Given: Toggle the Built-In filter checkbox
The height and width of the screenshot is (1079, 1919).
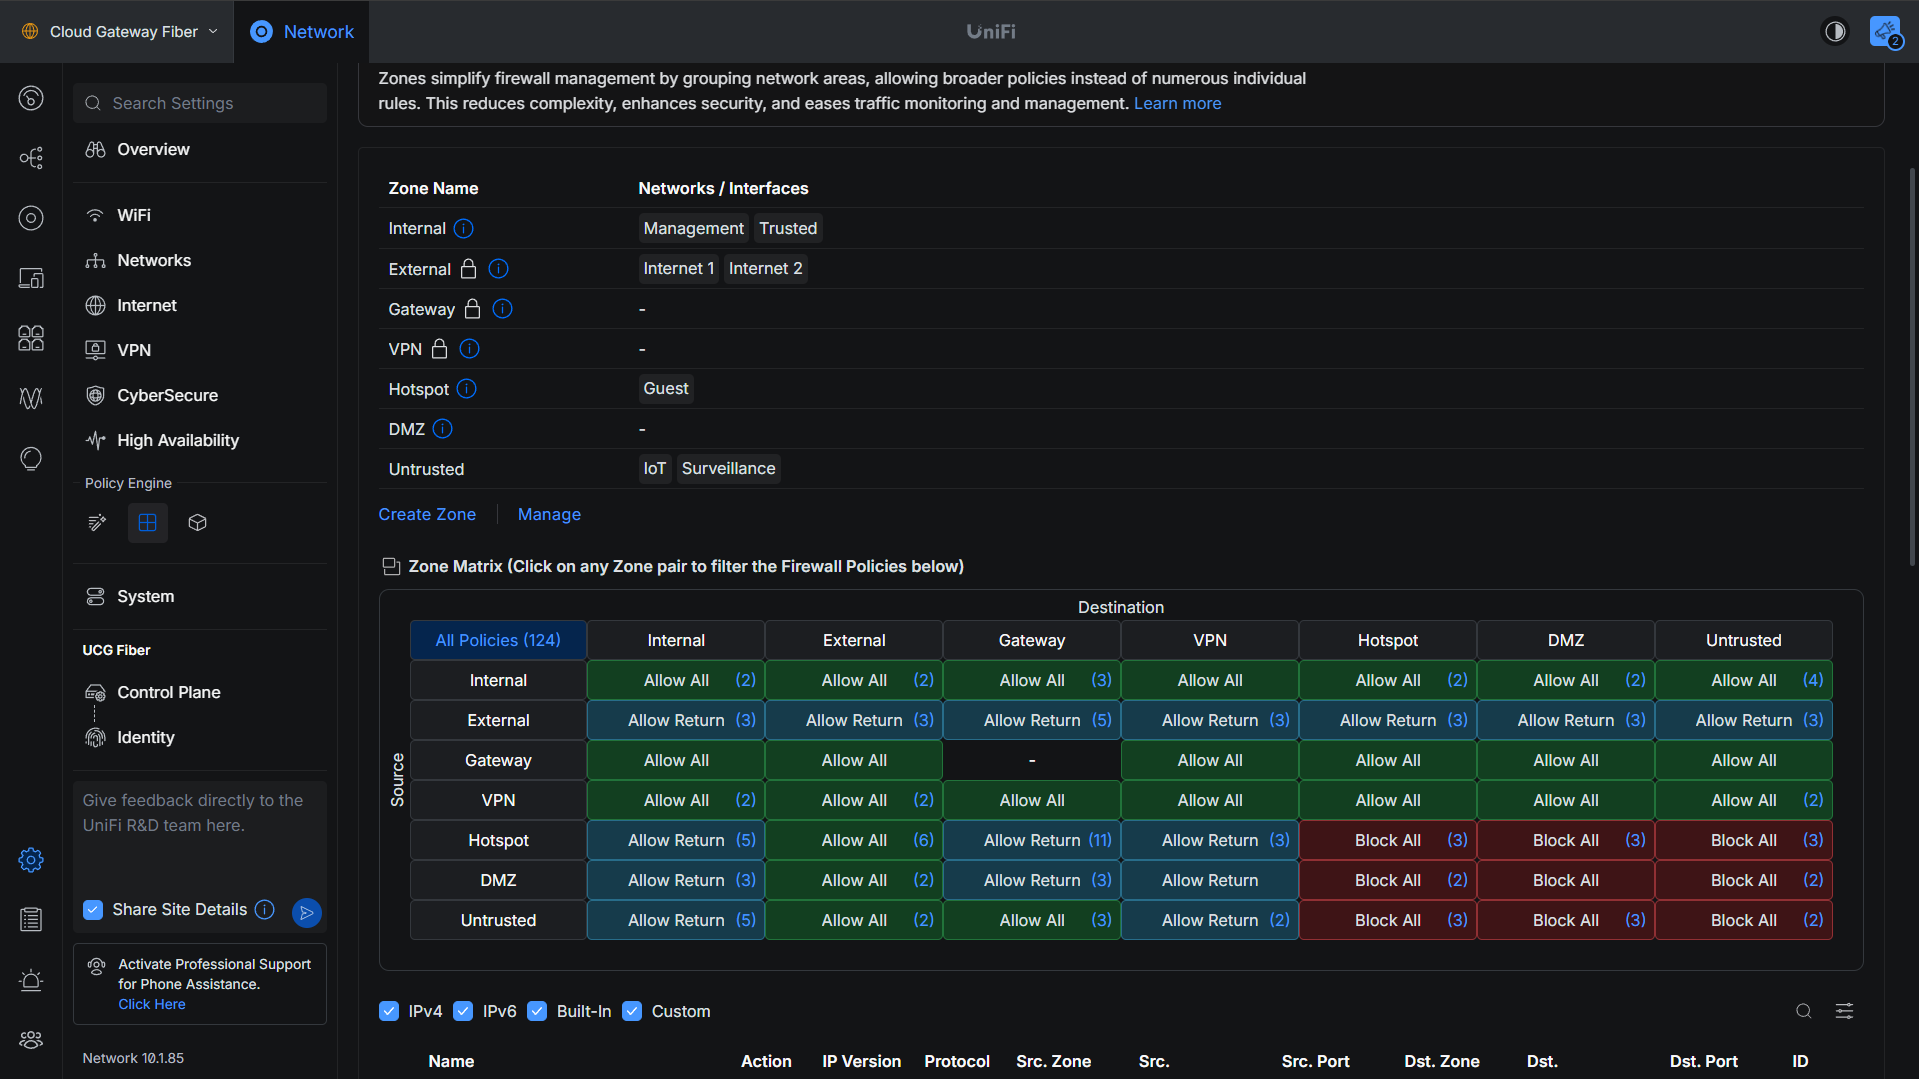Looking at the screenshot, I should pos(537,1011).
